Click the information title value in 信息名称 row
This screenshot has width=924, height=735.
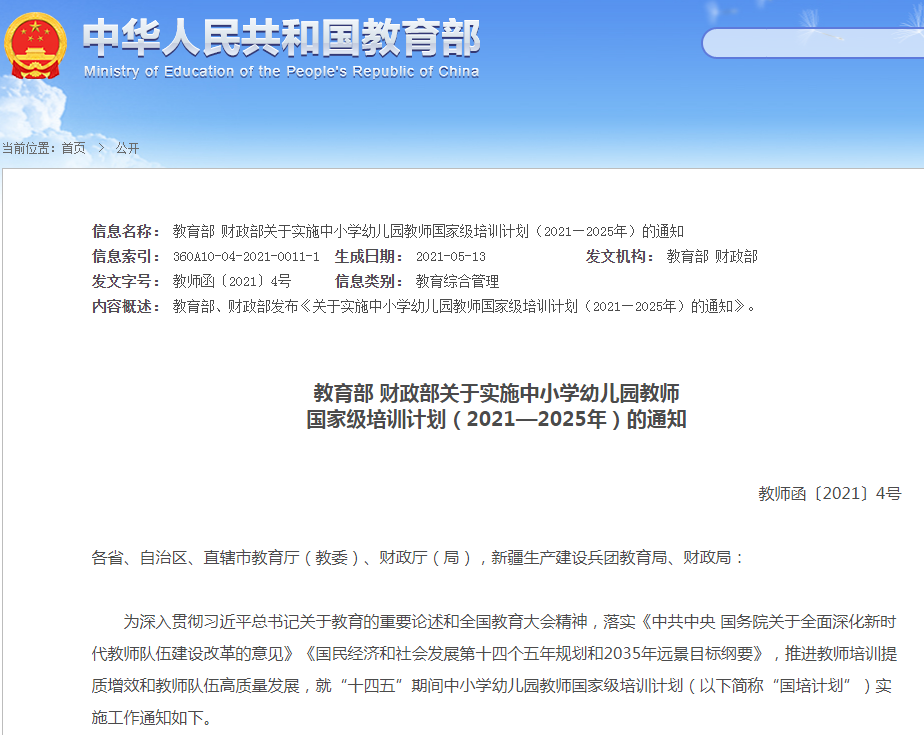(428, 231)
